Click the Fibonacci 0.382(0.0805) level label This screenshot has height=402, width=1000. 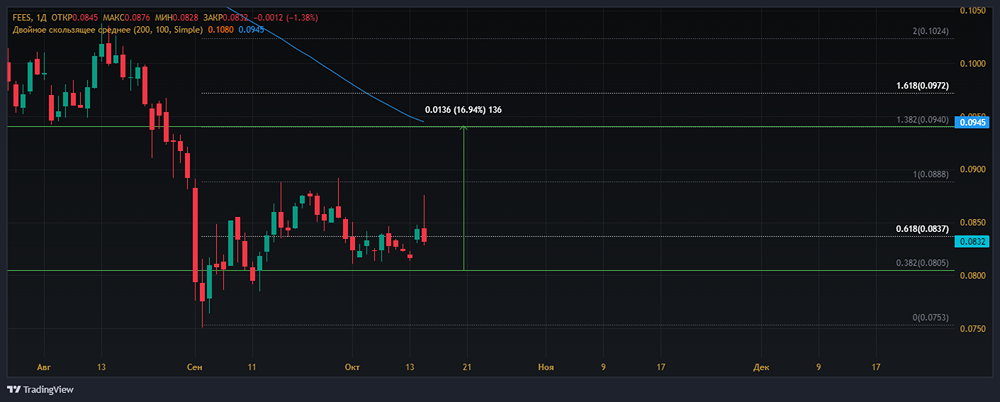925,262
